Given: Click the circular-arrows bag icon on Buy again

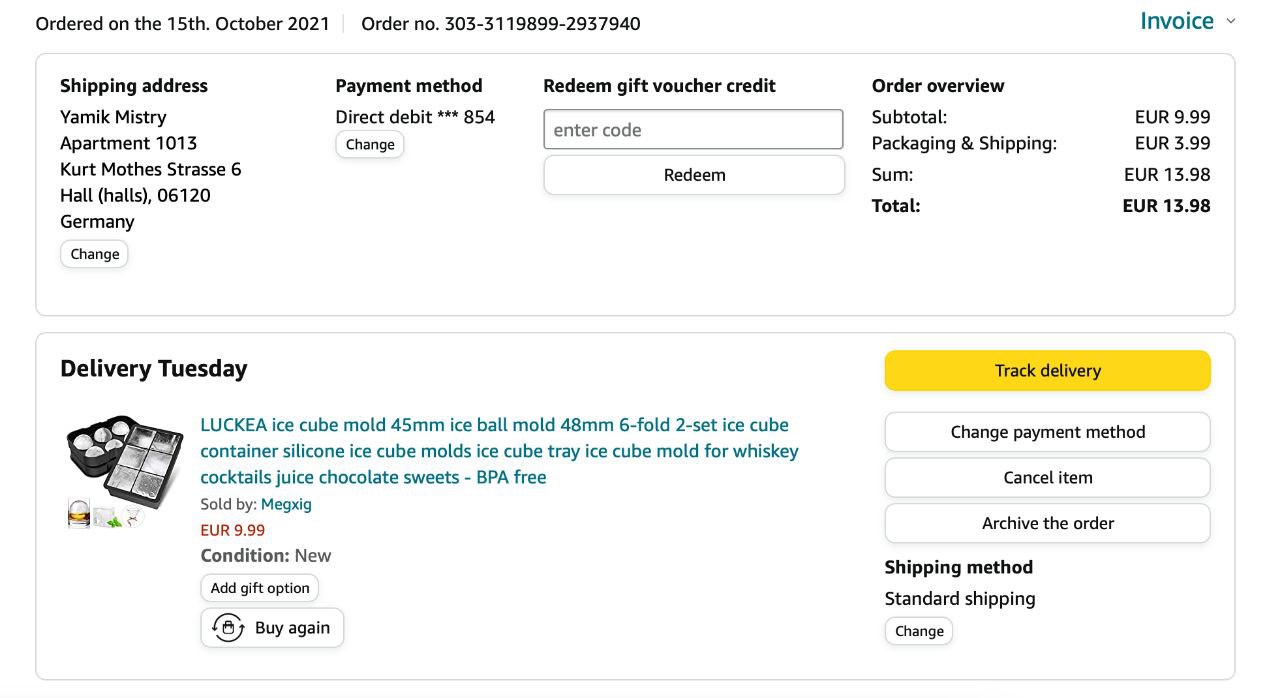Looking at the screenshot, I should pos(228,628).
